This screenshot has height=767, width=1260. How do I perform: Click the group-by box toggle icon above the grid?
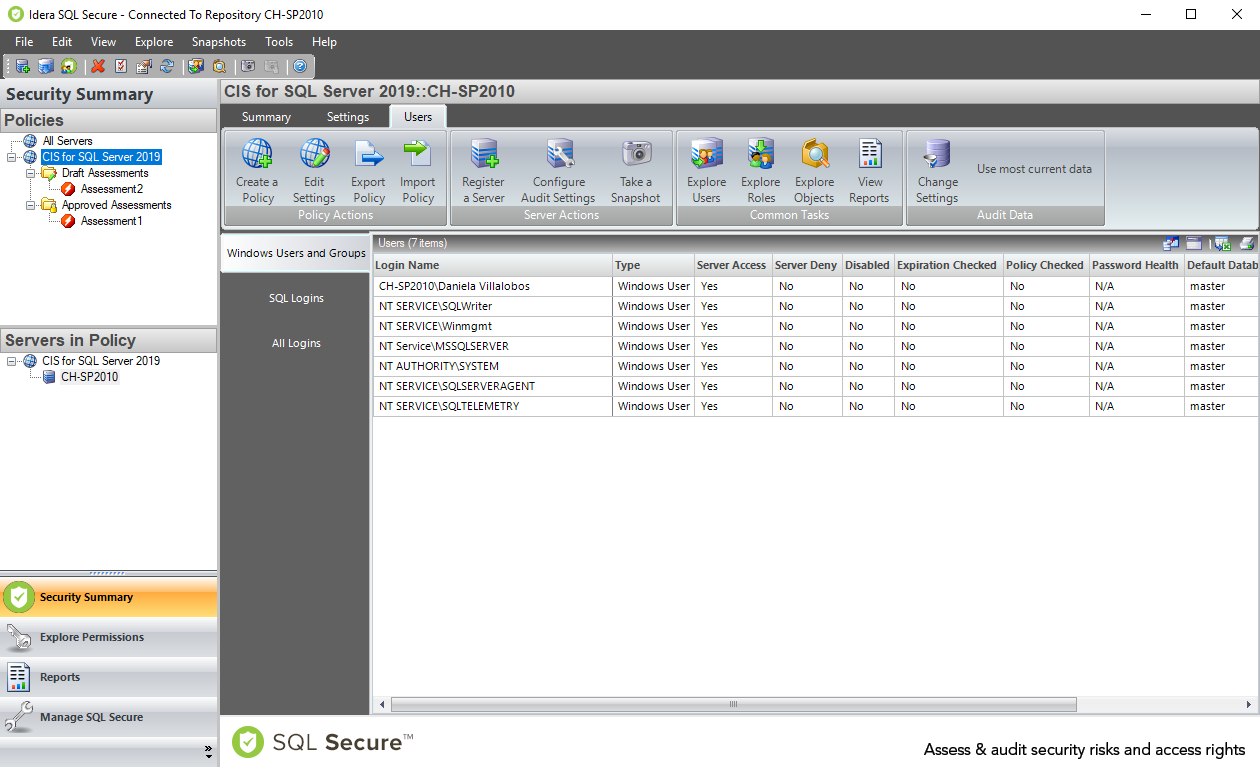(1194, 243)
